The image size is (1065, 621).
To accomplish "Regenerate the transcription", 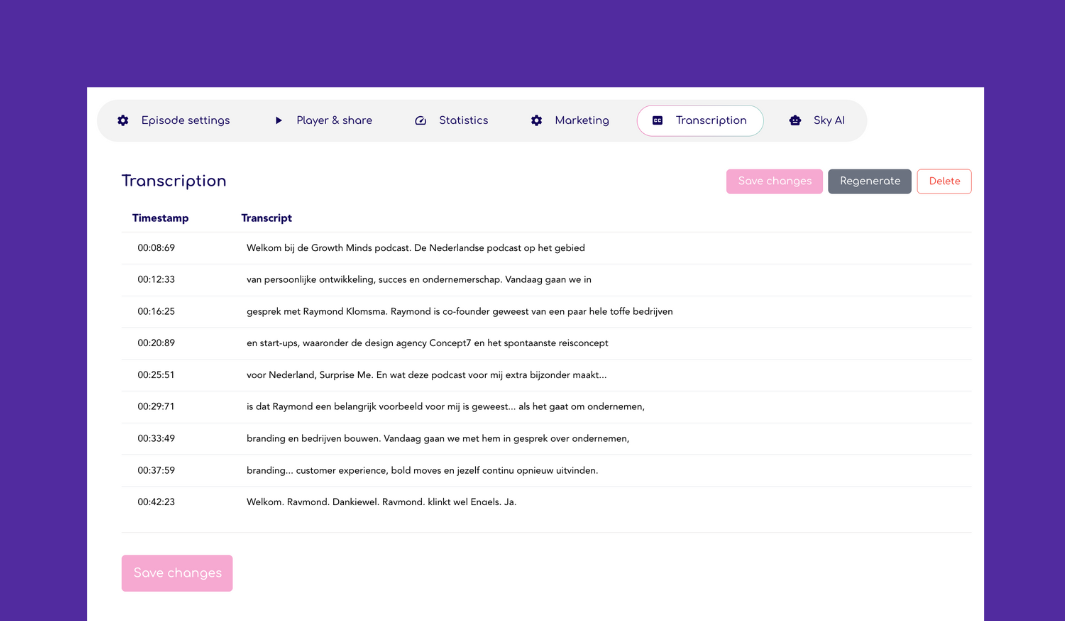I will 869,181.
